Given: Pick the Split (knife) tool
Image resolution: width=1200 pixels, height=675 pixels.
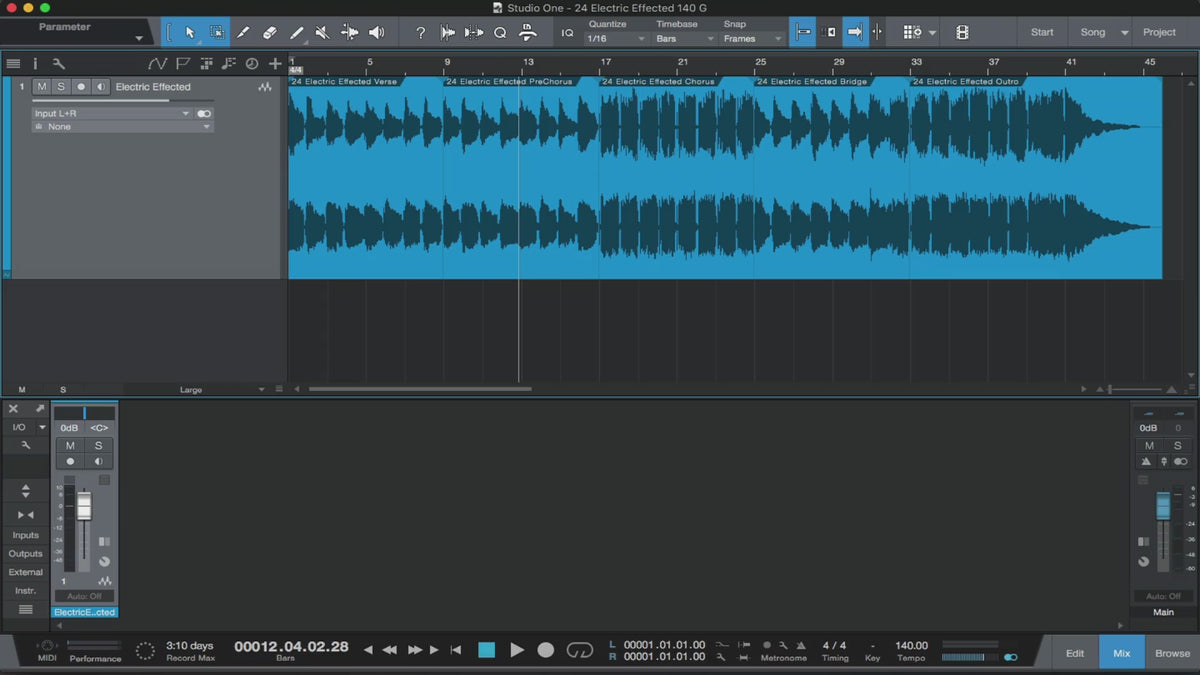Looking at the screenshot, I should tap(243, 32).
